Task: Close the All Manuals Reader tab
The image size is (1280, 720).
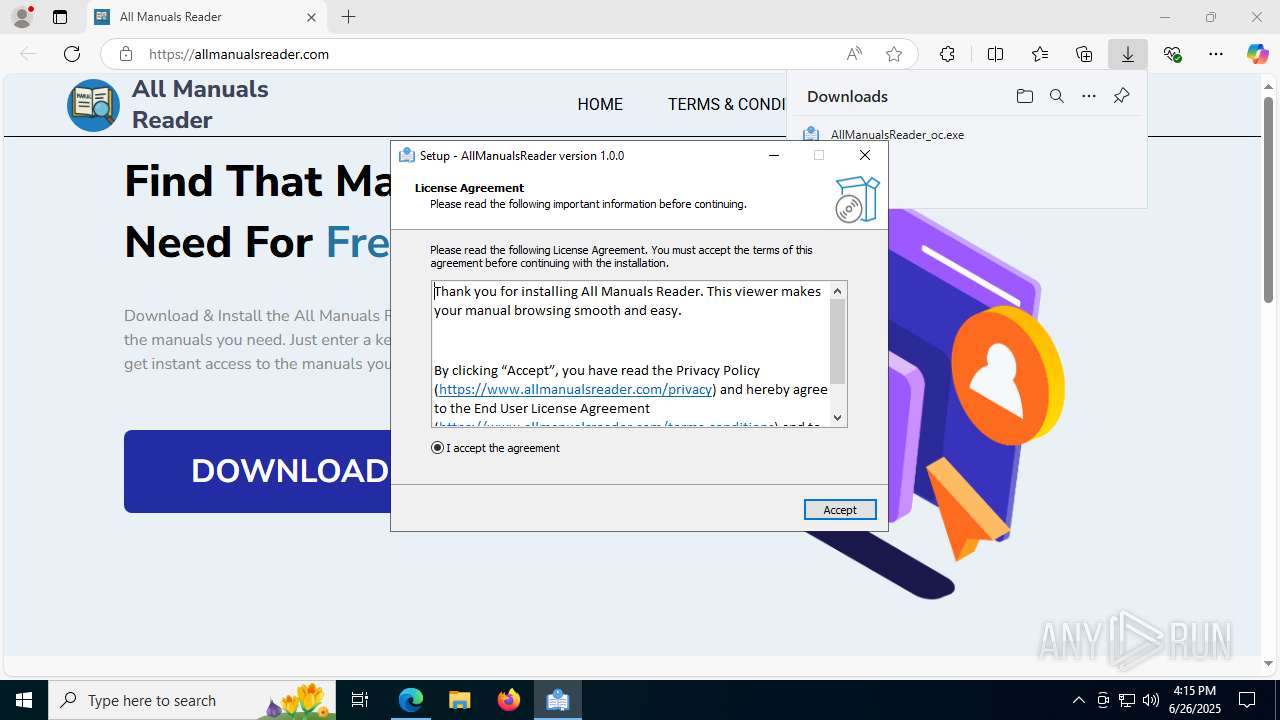Action: (311, 17)
